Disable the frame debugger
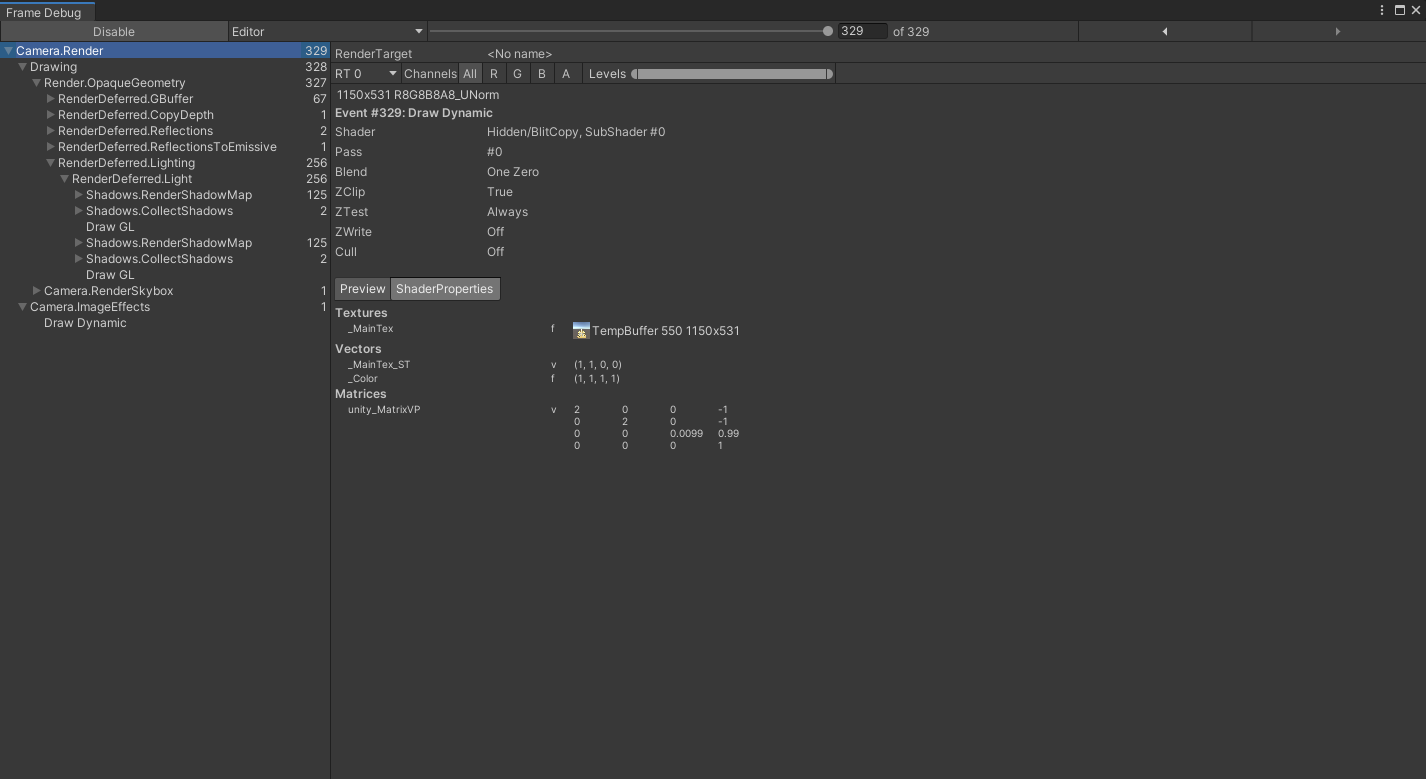Screen dimensions: 1426x779 coord(114,31)
